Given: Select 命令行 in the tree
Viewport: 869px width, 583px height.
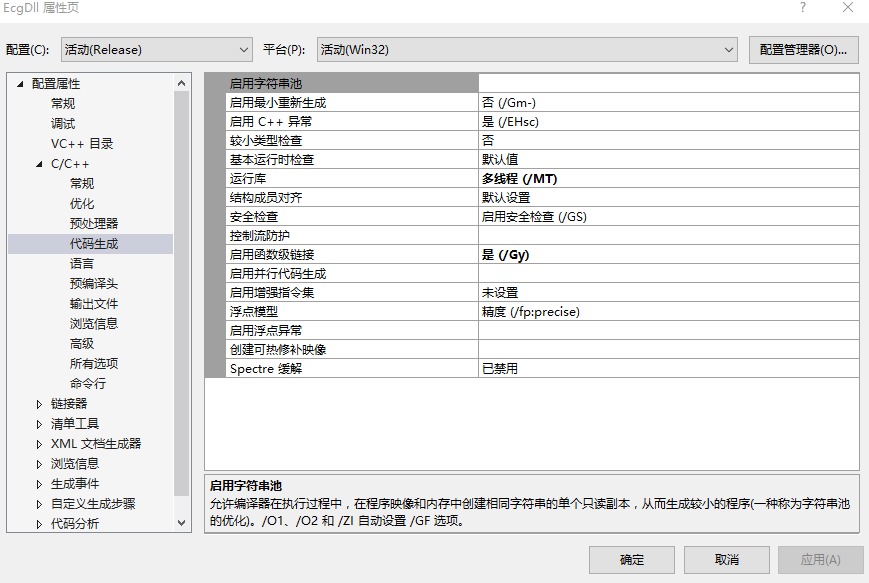Looking at the screenshot, I should (x=88, y=383).
